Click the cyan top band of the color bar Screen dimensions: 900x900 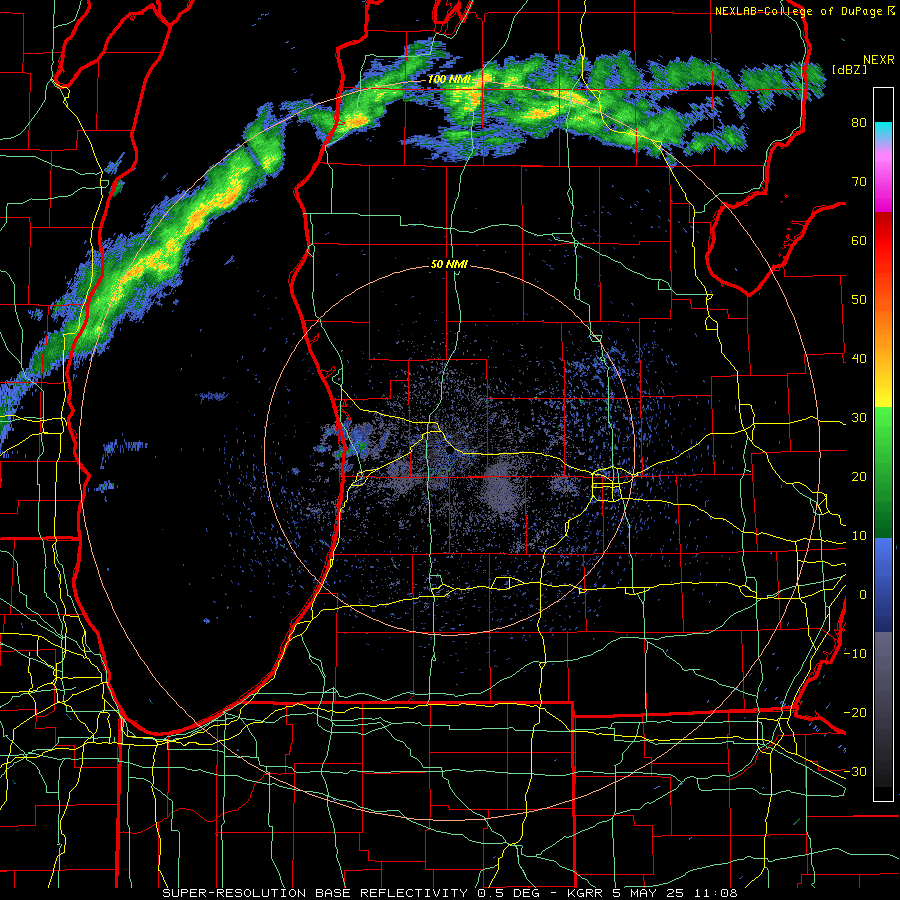tap(883, 131)
